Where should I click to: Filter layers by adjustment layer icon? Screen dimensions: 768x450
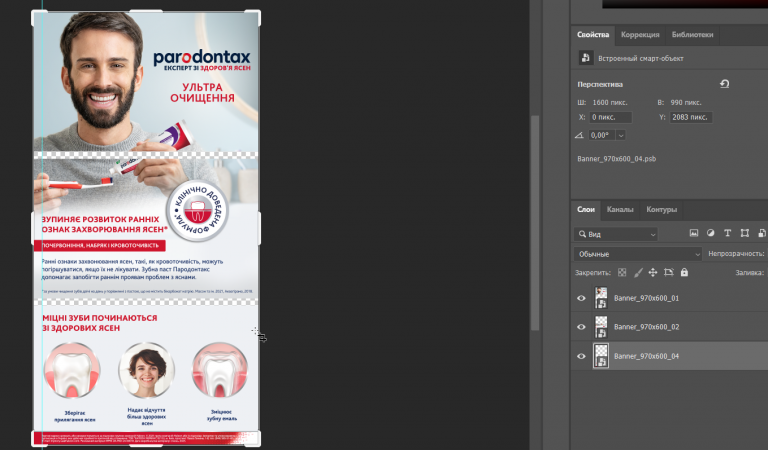711,233
